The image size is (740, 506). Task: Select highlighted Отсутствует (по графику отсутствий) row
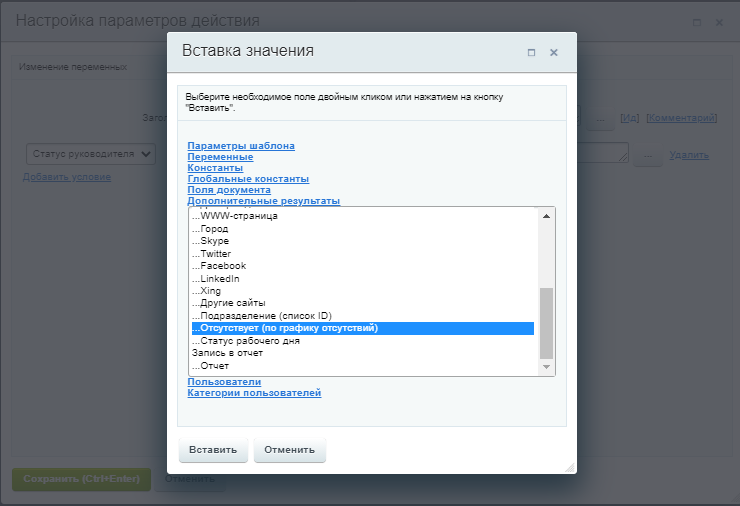pyautogui.click(x=363, y=328)
